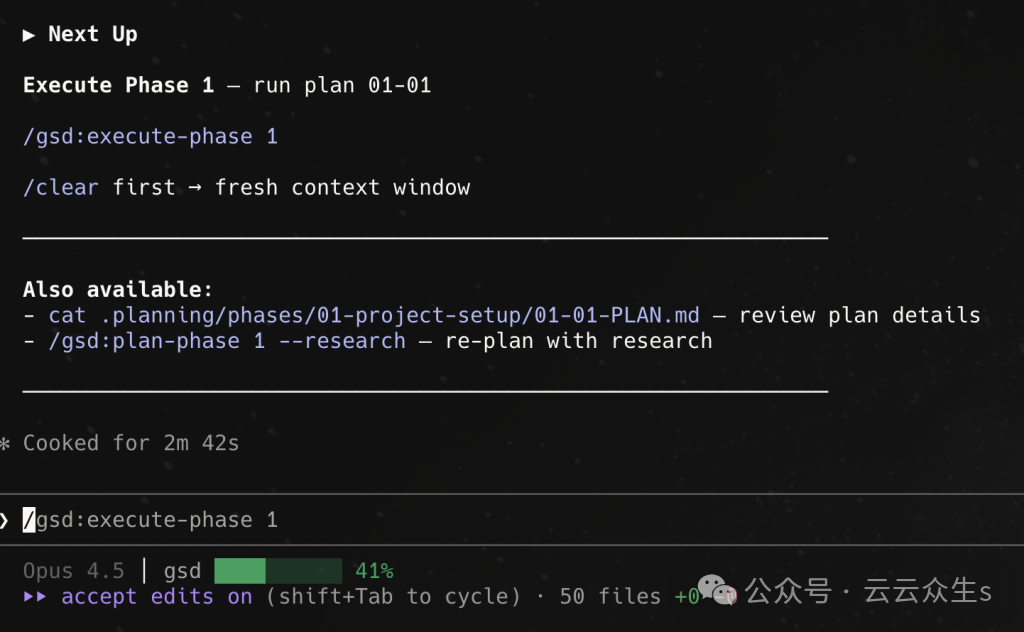
Task: Click 'Execute Phase 1' bold text
Action: (x=118, y=85)
